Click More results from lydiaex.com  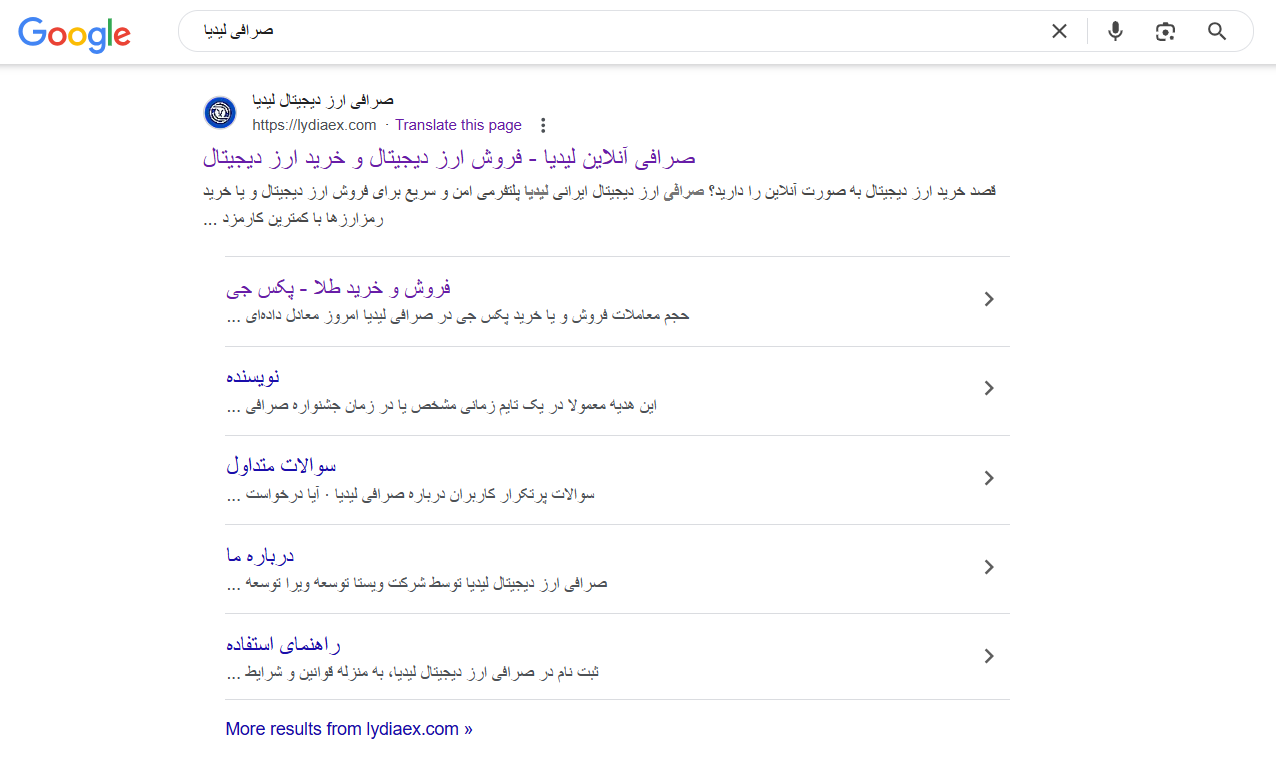(349, 729)
